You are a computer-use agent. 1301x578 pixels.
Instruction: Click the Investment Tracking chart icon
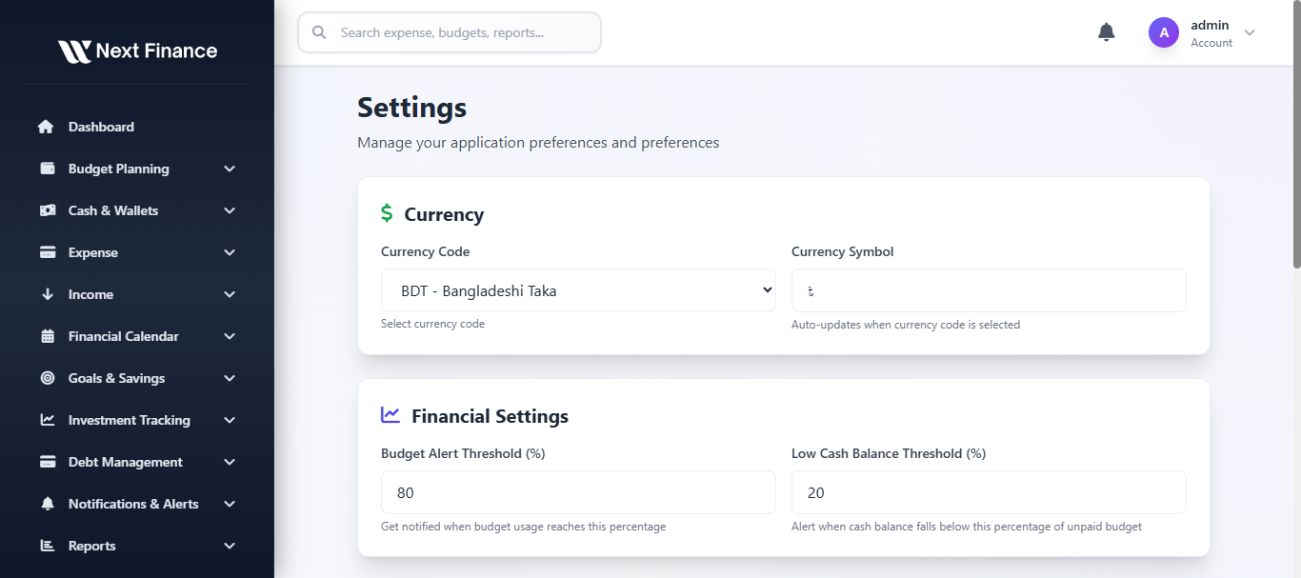(47, 421)
